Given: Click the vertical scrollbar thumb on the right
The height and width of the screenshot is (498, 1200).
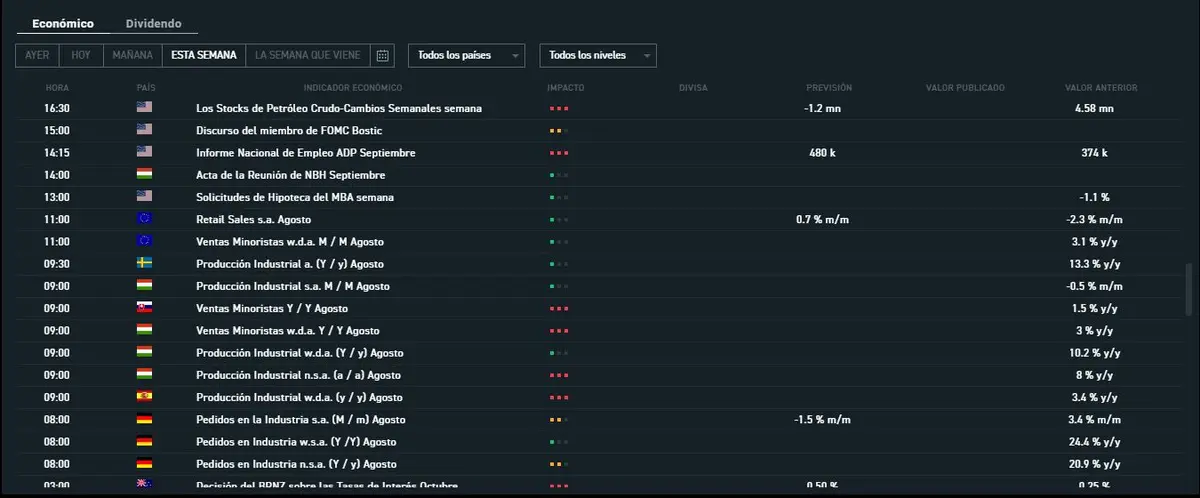Looking at the screenshot, I should click(1189, 287).
